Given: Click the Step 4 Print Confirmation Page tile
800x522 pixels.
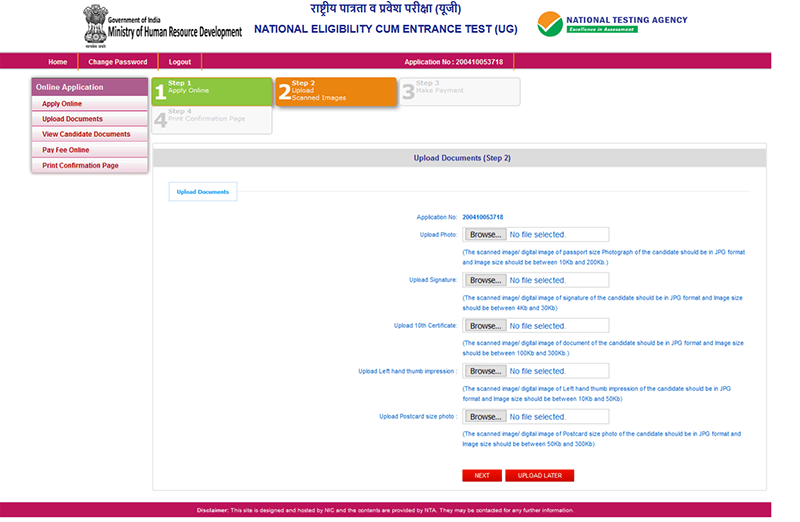Looking at the screenshot, I should (x=212, y=120).
